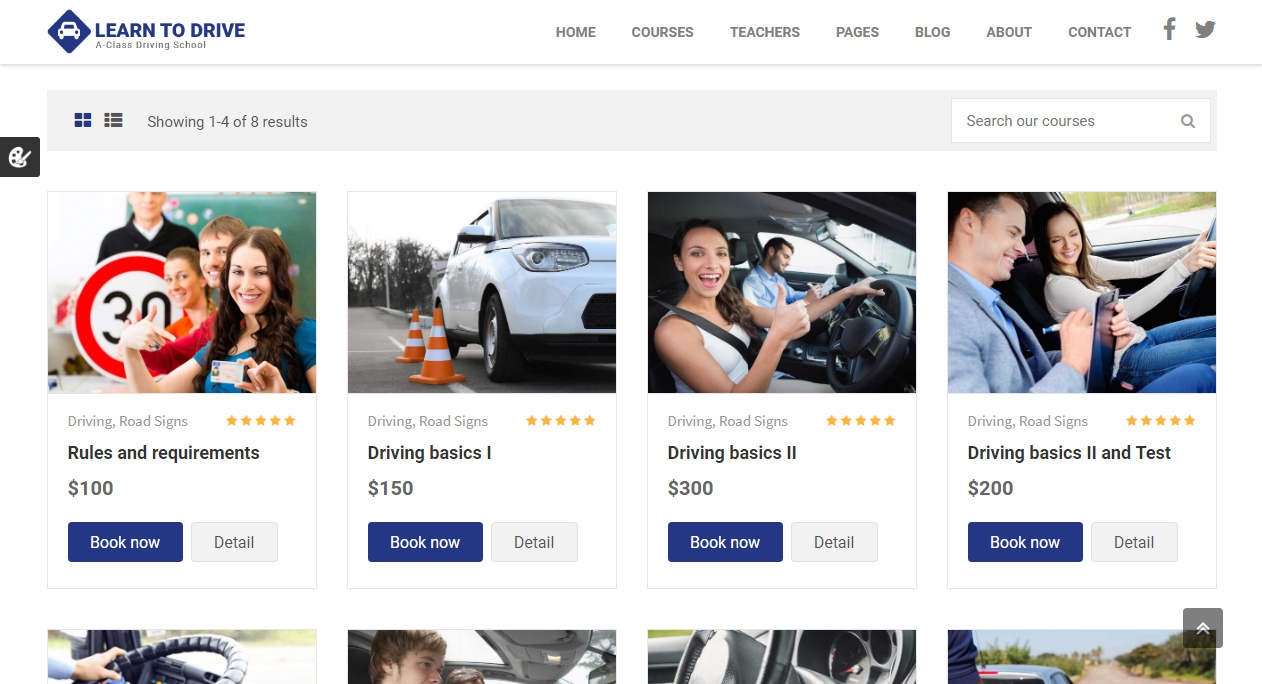Open the Pages menu

click(x=857, y=32)
